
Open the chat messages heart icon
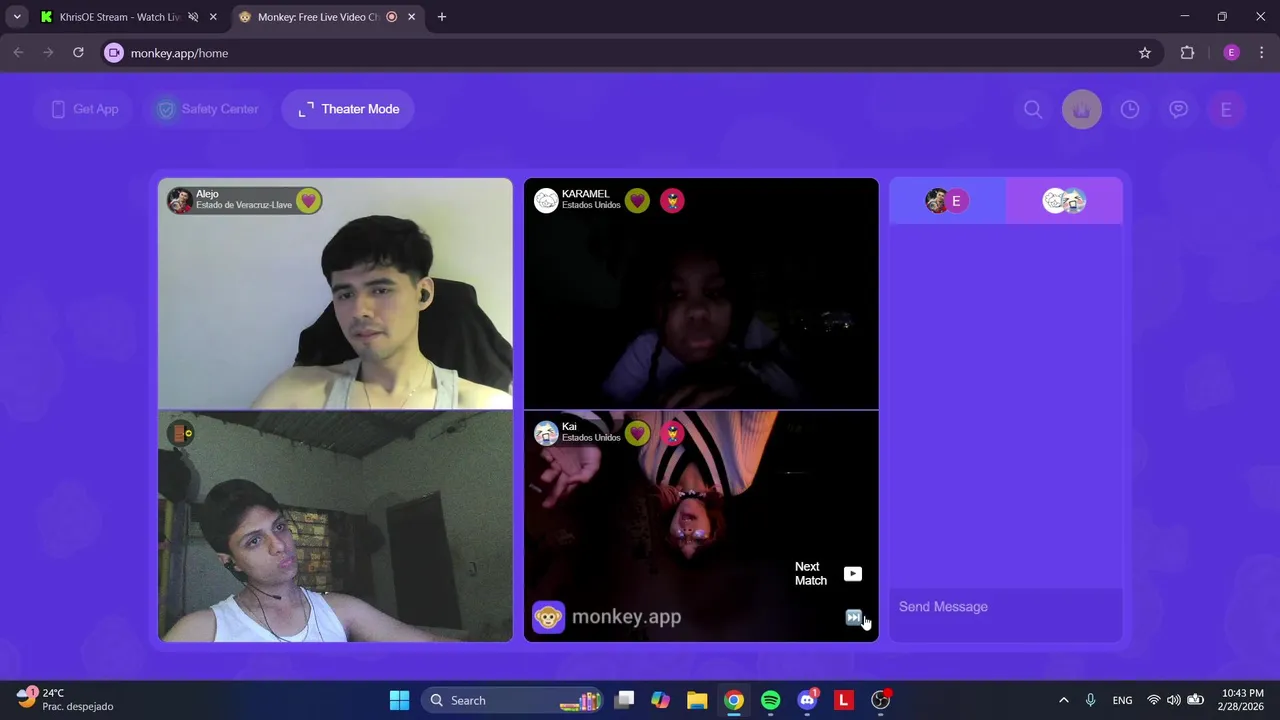click(x=1178, y=110)
